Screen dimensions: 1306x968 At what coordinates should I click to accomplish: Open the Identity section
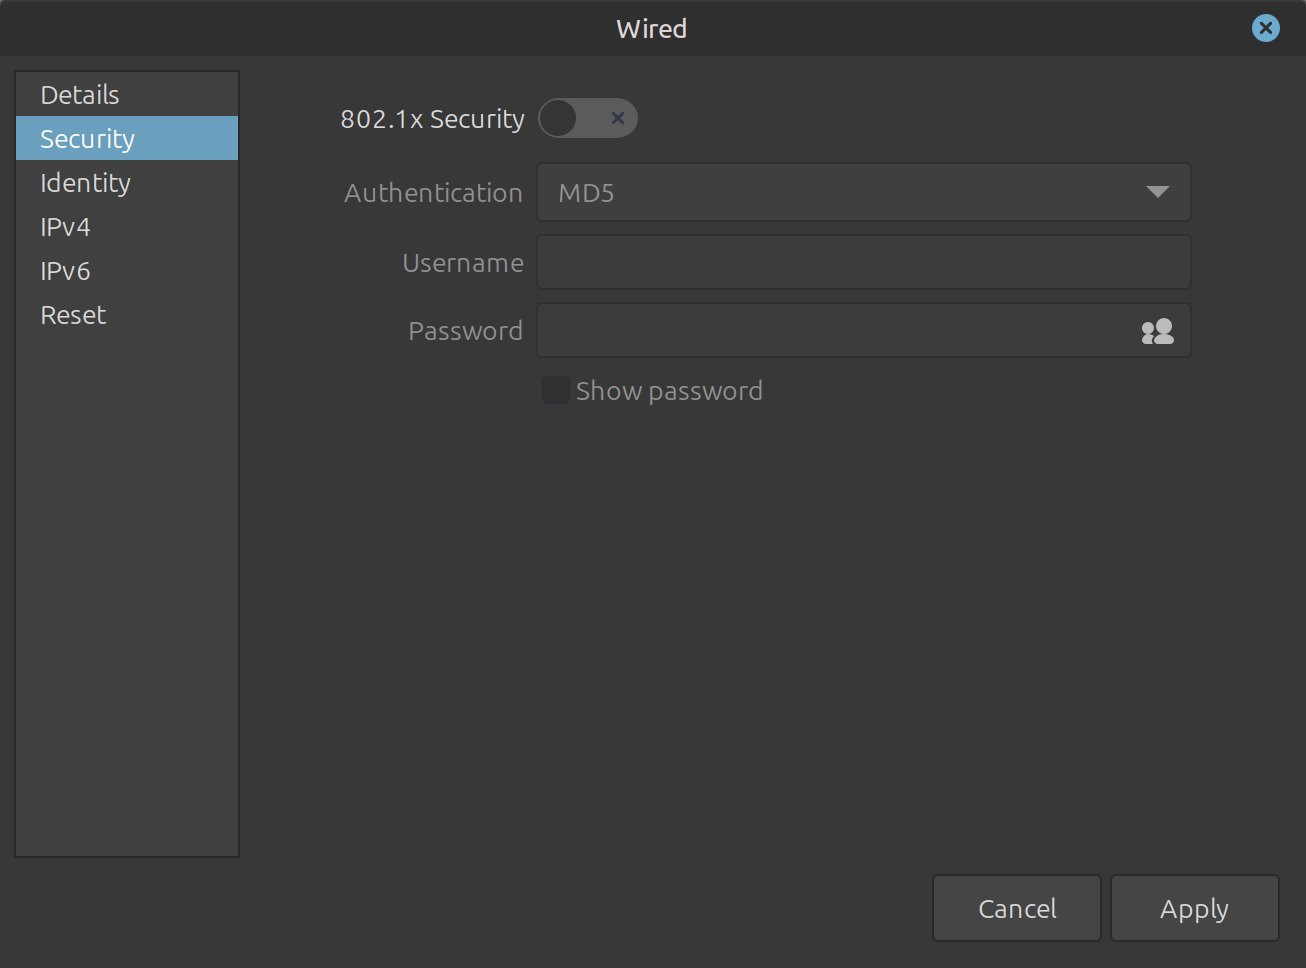tap(85, 183)
